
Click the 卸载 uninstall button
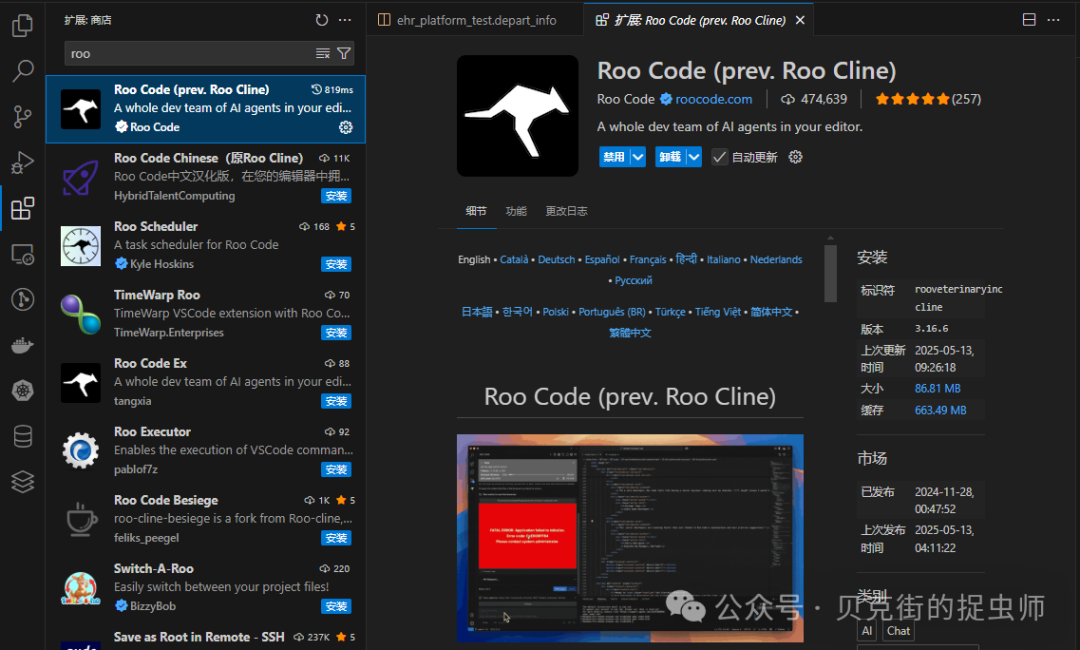coord(670,157)
